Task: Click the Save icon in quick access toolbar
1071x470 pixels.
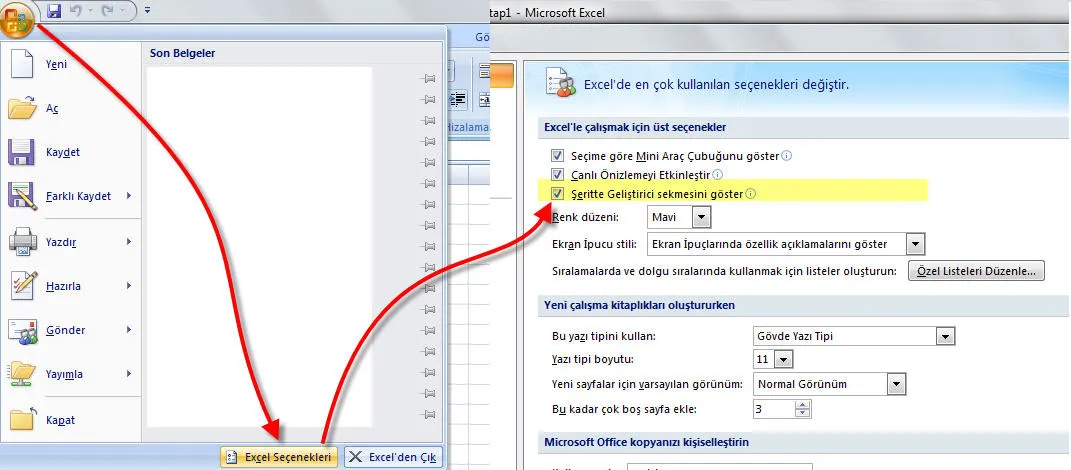Action: tap(54, 11)
